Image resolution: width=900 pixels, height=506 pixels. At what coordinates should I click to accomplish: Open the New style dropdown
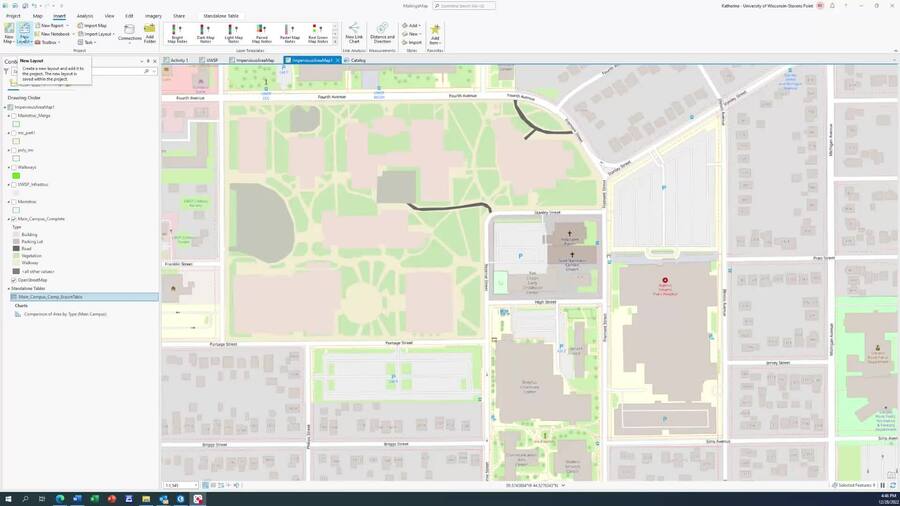click(412, 34)
